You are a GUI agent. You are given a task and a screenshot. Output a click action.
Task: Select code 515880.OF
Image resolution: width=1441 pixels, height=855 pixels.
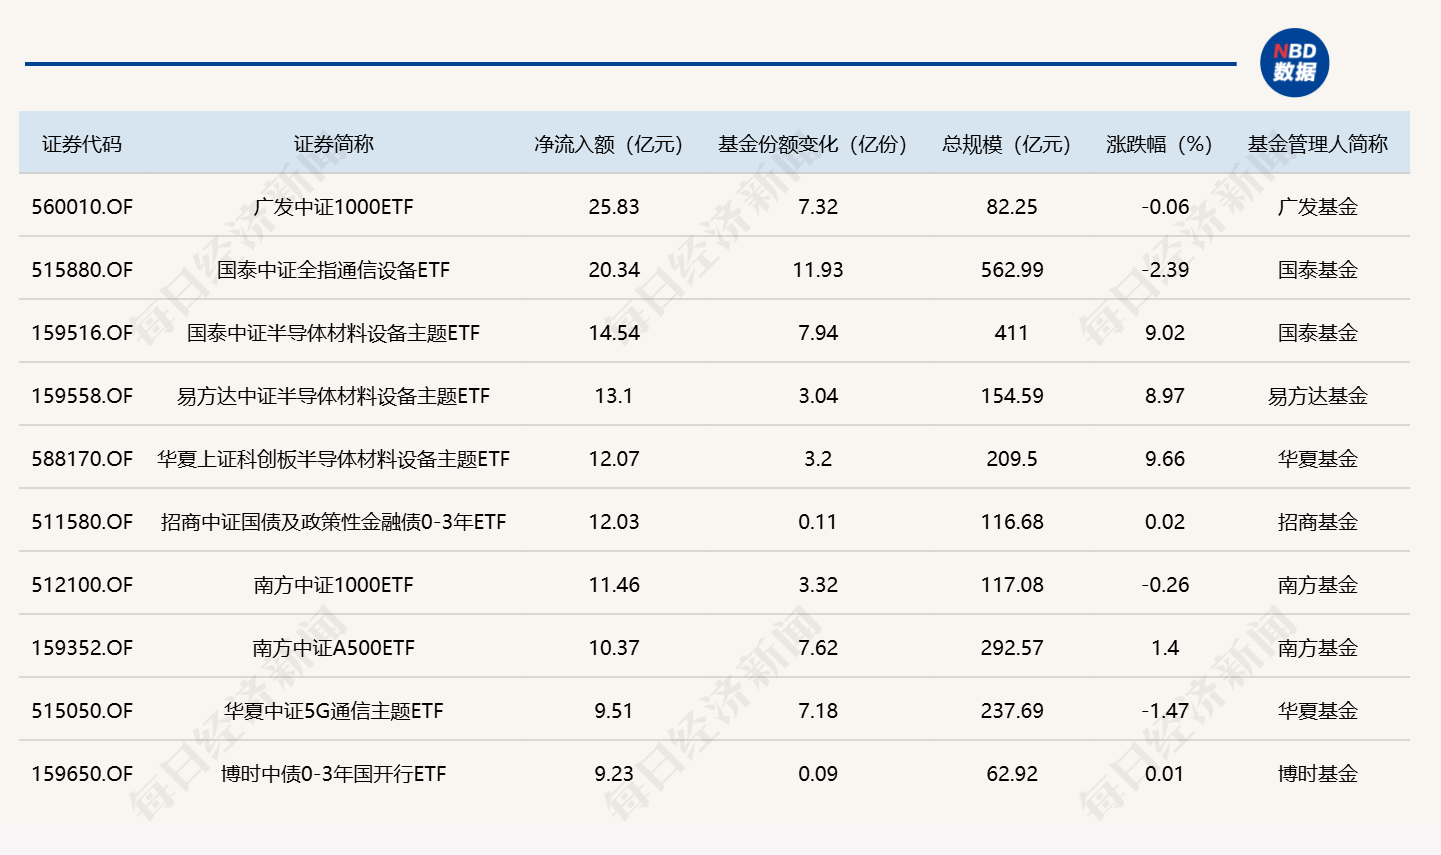pyautogui.click(x=82, y=270)
